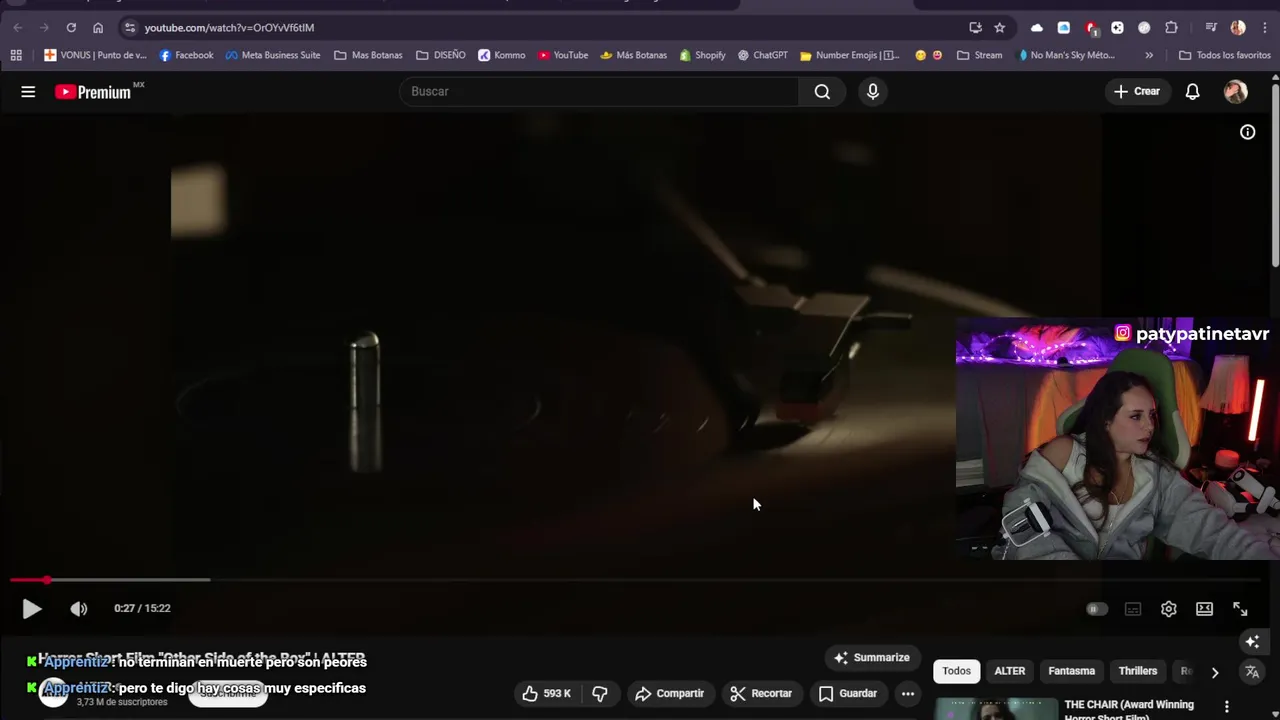Toggle closed captions subtitles

point(1132,609)
